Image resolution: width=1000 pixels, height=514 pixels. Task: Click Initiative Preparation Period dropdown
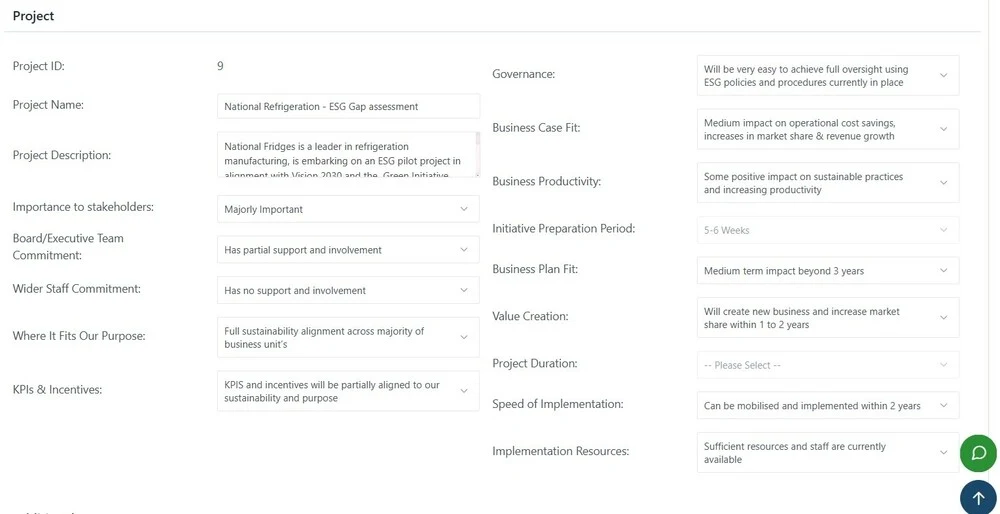(x=827, y=230)
